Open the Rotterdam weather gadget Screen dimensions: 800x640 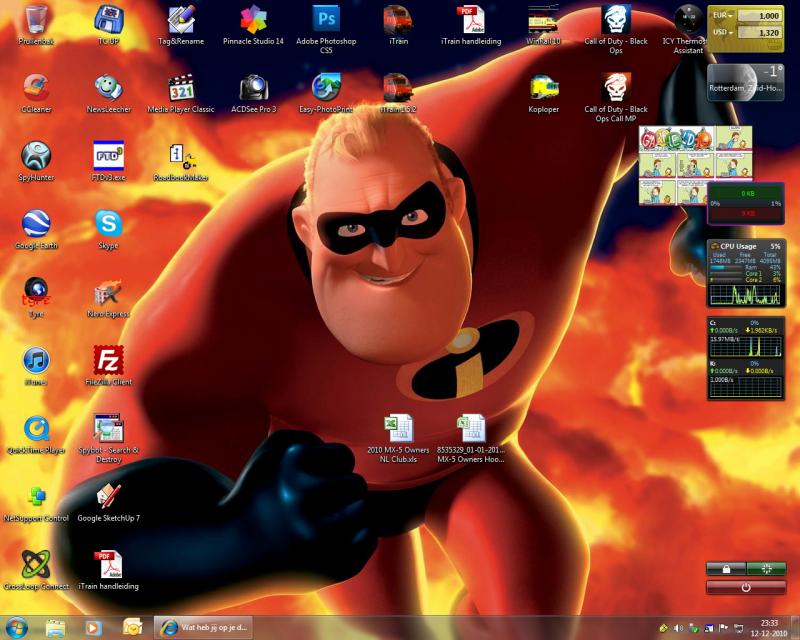745,82
